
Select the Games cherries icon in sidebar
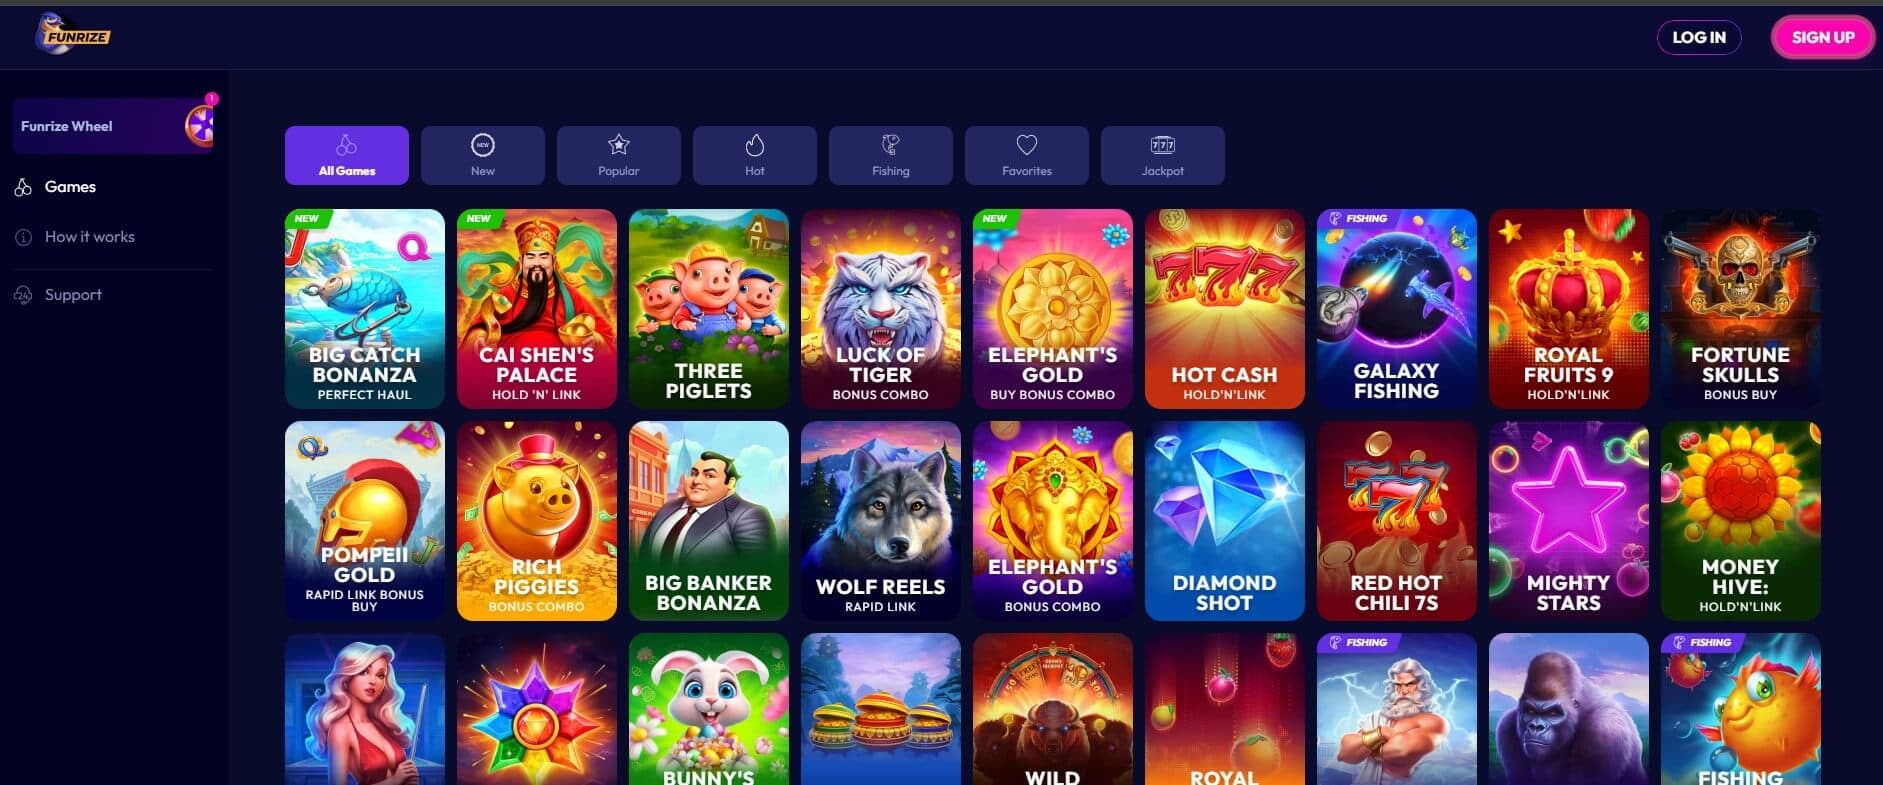click(x=23, y=187)
